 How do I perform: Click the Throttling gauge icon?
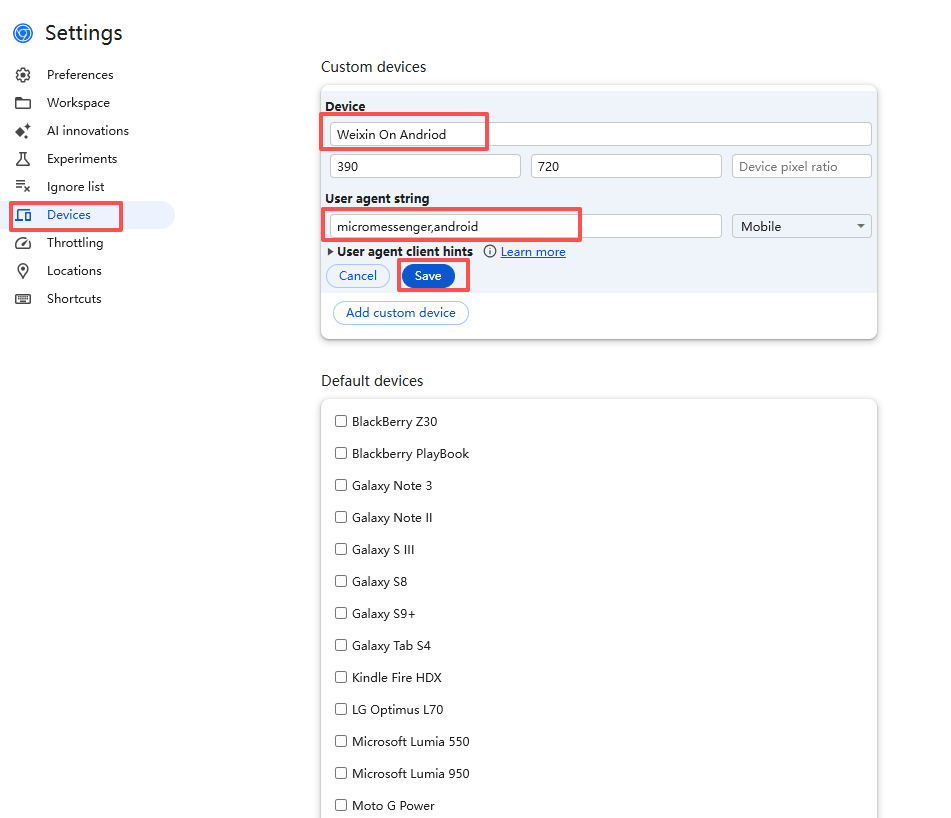[x=23, y=243]
